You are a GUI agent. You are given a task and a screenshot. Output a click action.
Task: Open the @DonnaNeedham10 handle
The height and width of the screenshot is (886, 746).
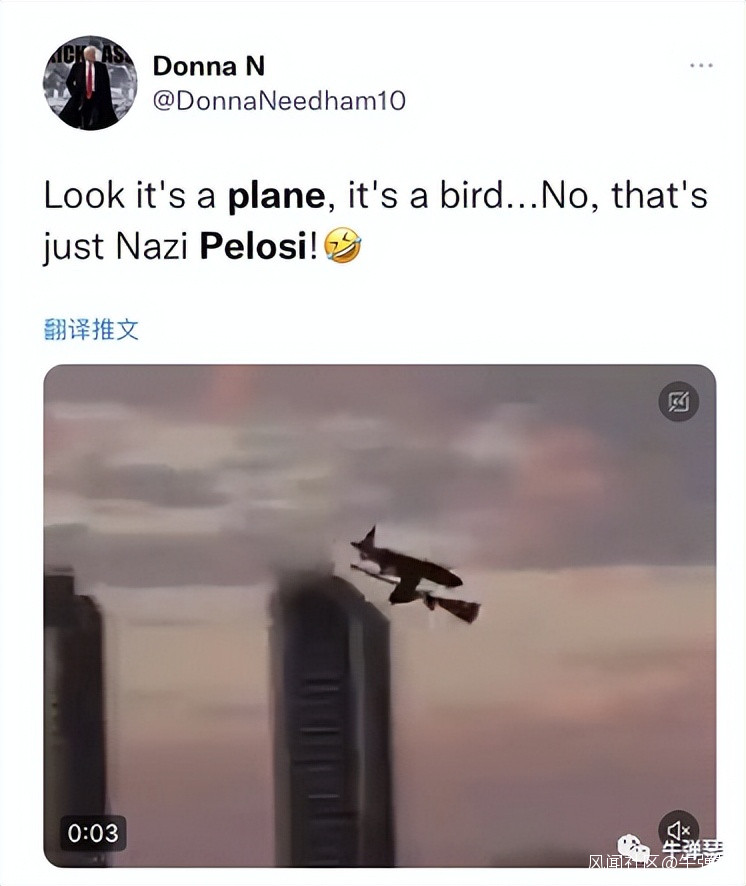(x=279, y=101)
